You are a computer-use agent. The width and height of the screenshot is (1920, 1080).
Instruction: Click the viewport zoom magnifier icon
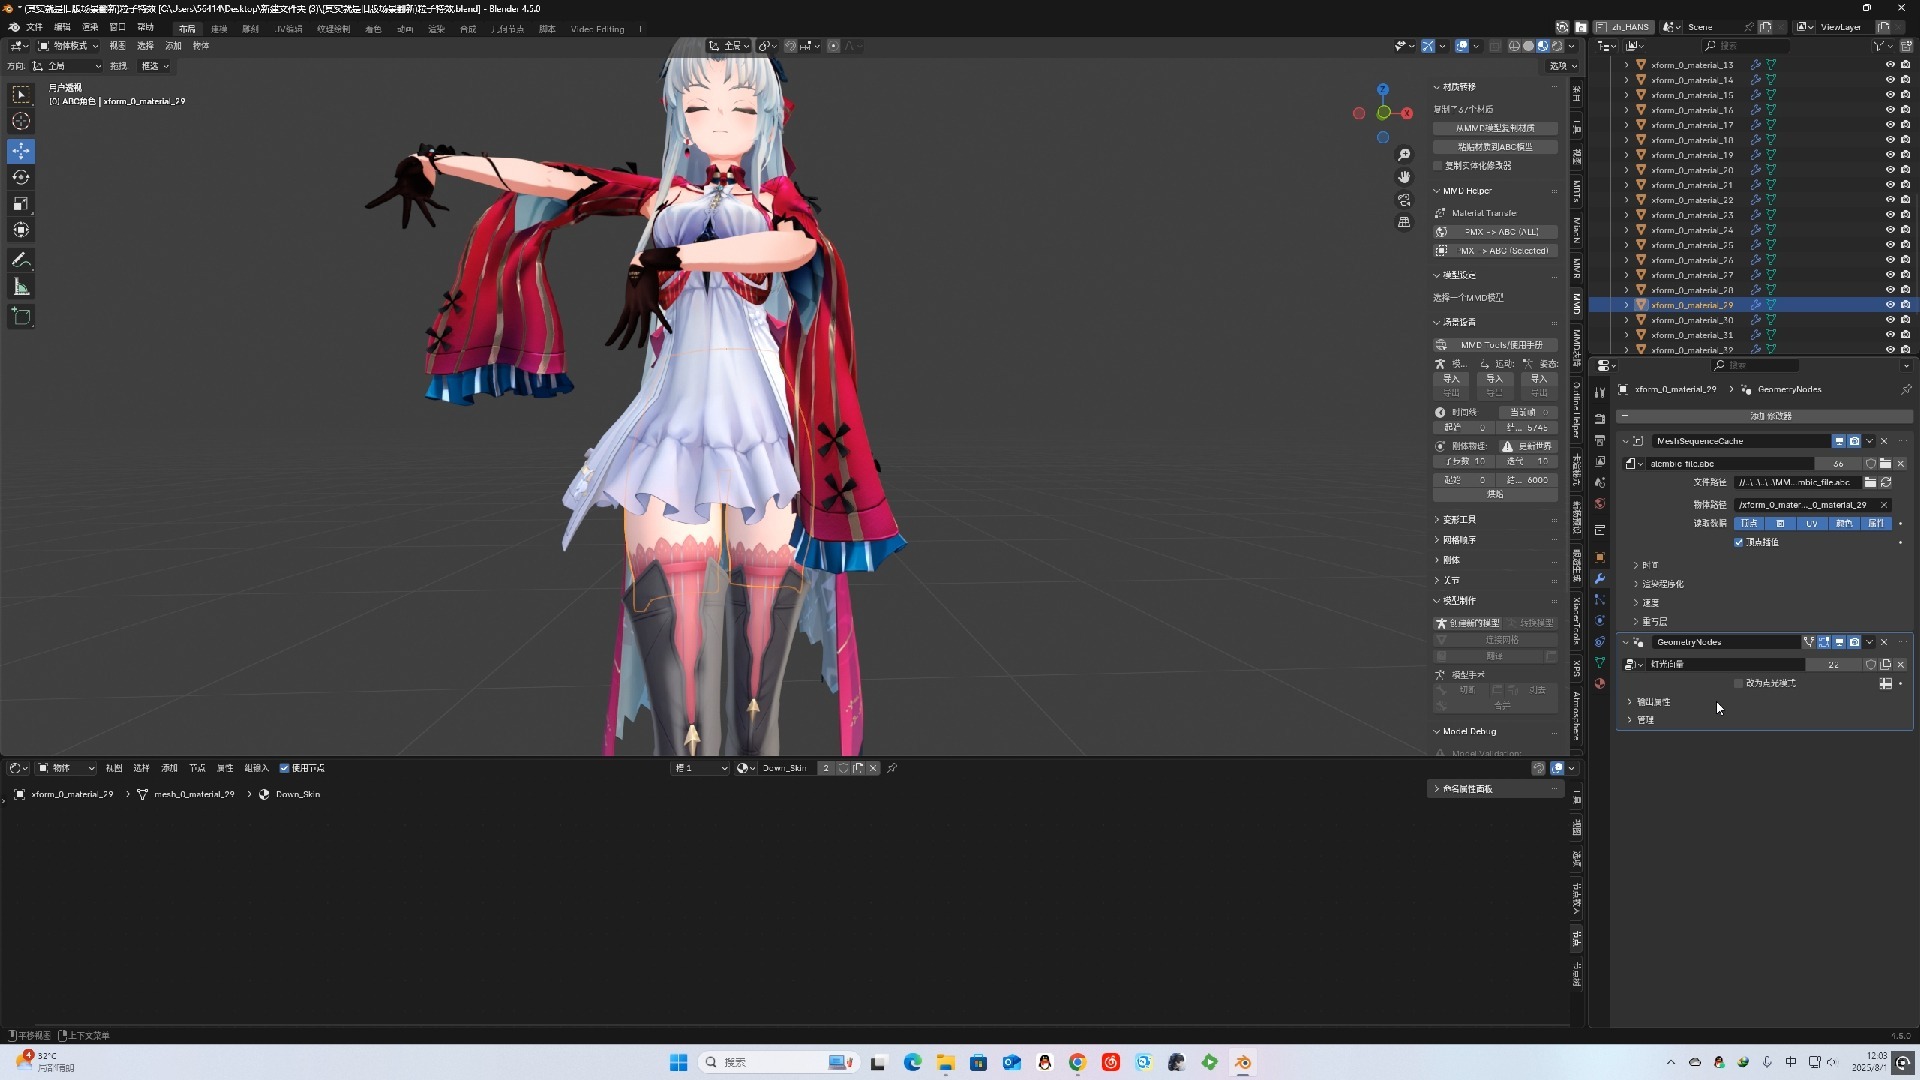pos(1404,155)
